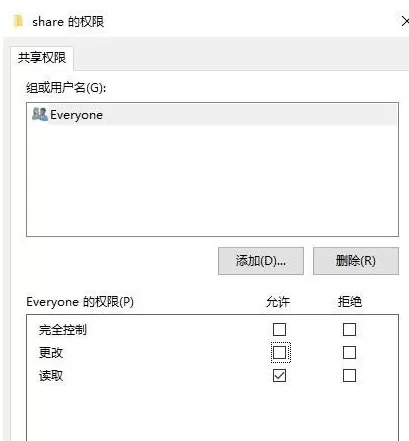Click the 添加(D)... button
Image resolution: width=409 pixels, height=441 pixels.
click(x=261, y=261)
